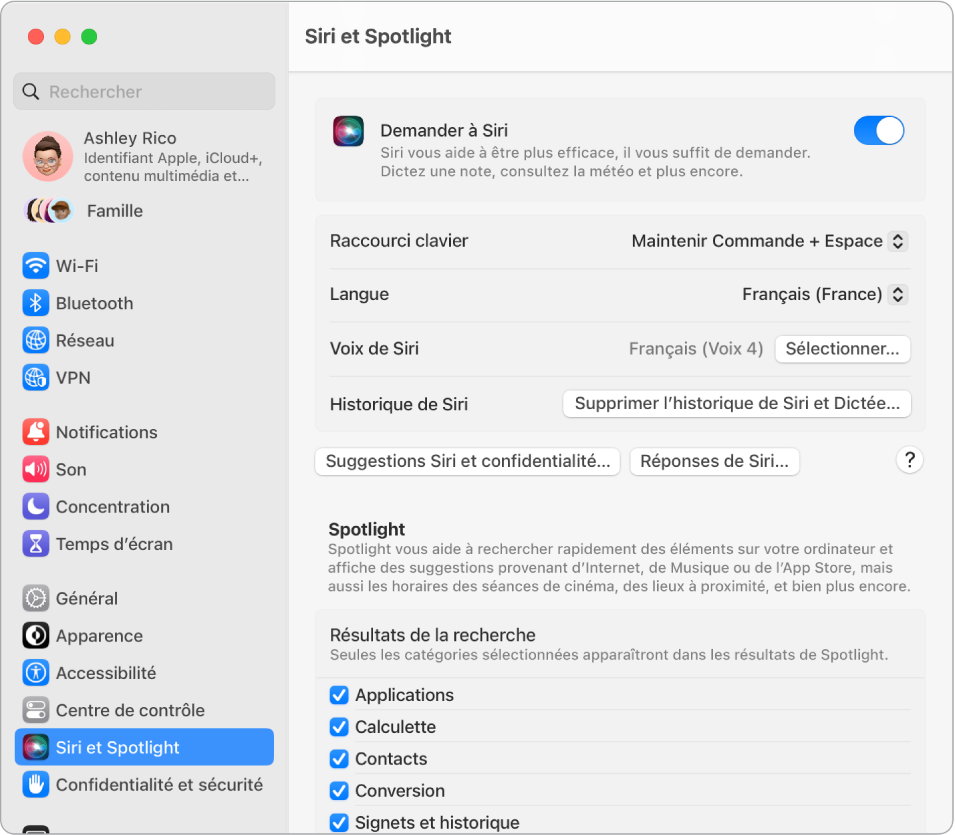Click Supprimer l'historique de Siri et Dictée

coord(737,404)
